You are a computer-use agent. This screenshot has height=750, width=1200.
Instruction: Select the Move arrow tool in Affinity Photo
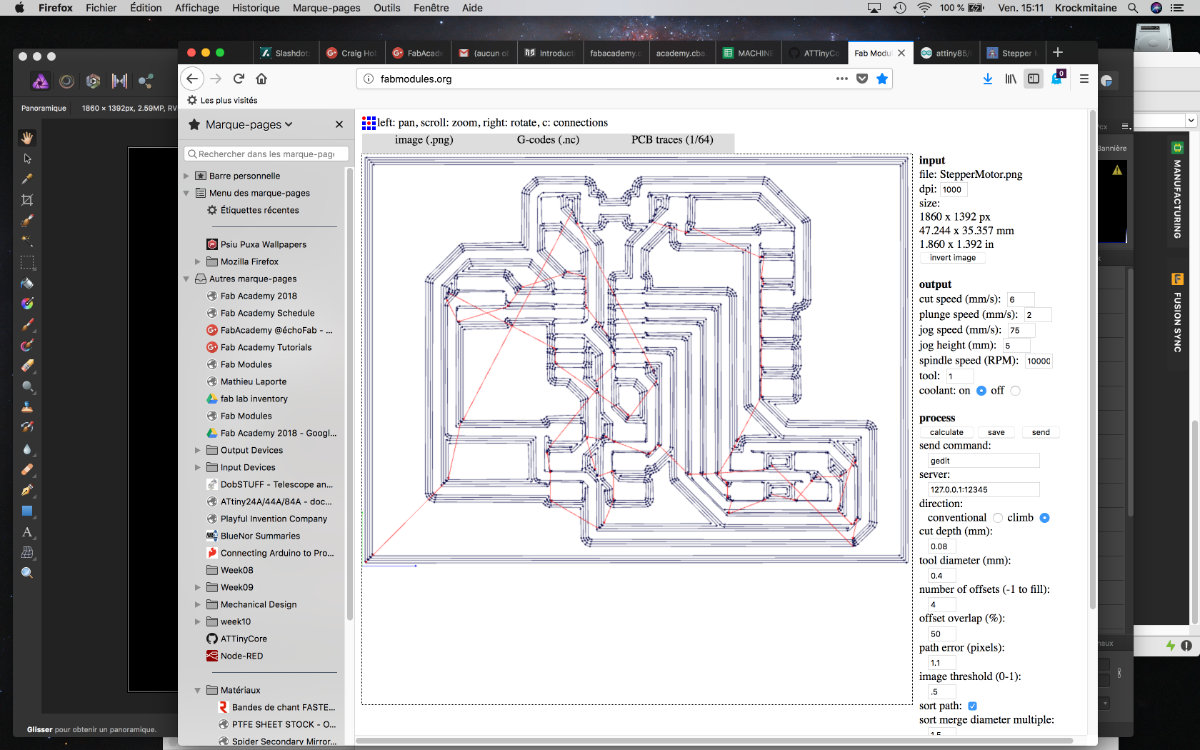pos(27,158)
